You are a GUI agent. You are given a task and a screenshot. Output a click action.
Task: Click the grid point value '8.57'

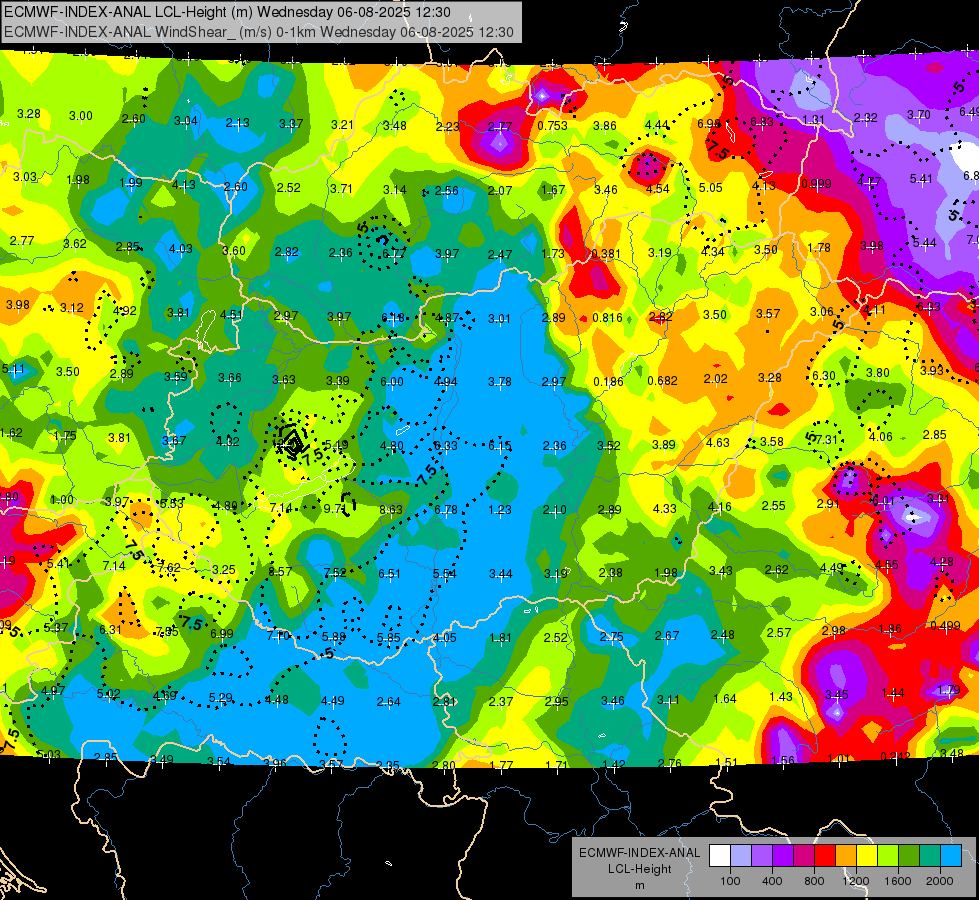pos(280,571)
